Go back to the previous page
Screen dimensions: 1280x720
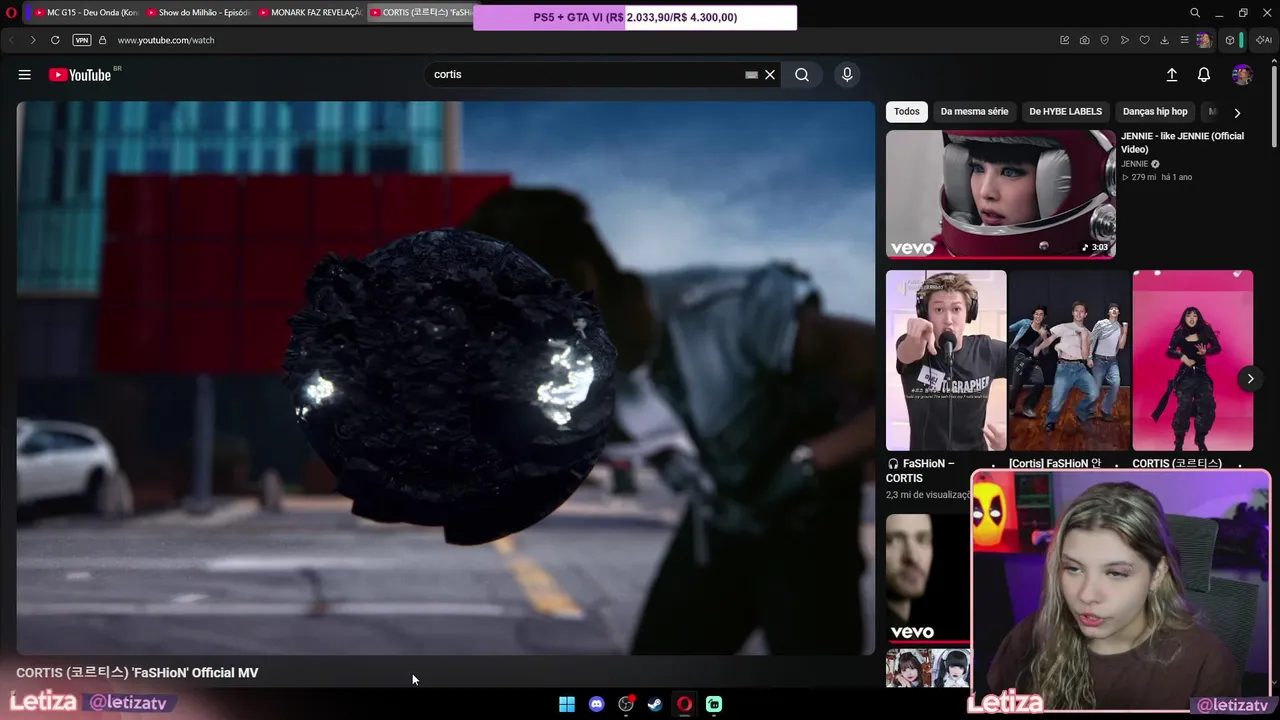[12, 40]
